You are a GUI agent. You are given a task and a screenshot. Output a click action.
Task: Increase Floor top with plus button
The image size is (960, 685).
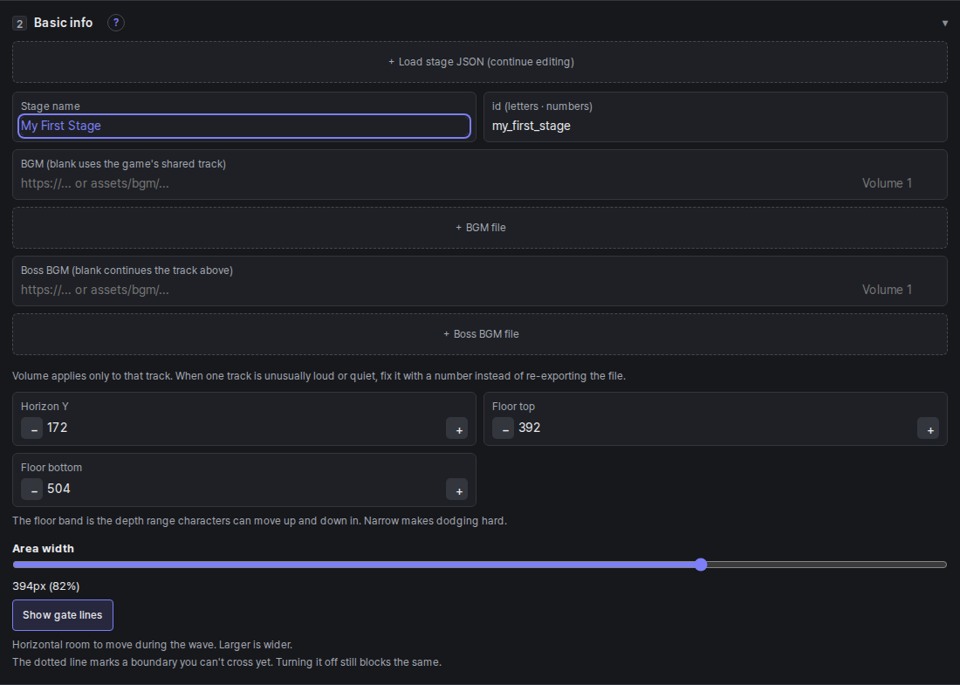tap(928, 428)
